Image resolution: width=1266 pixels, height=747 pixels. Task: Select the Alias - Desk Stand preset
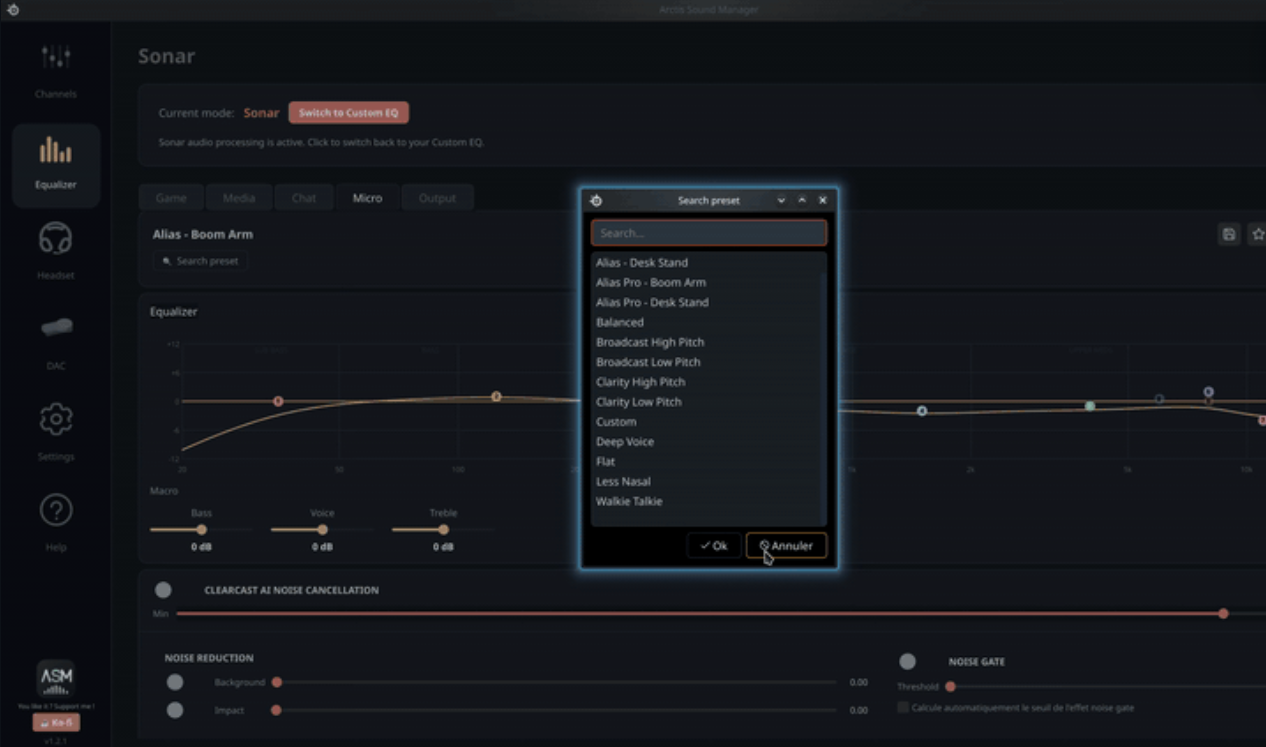point(708,262)
